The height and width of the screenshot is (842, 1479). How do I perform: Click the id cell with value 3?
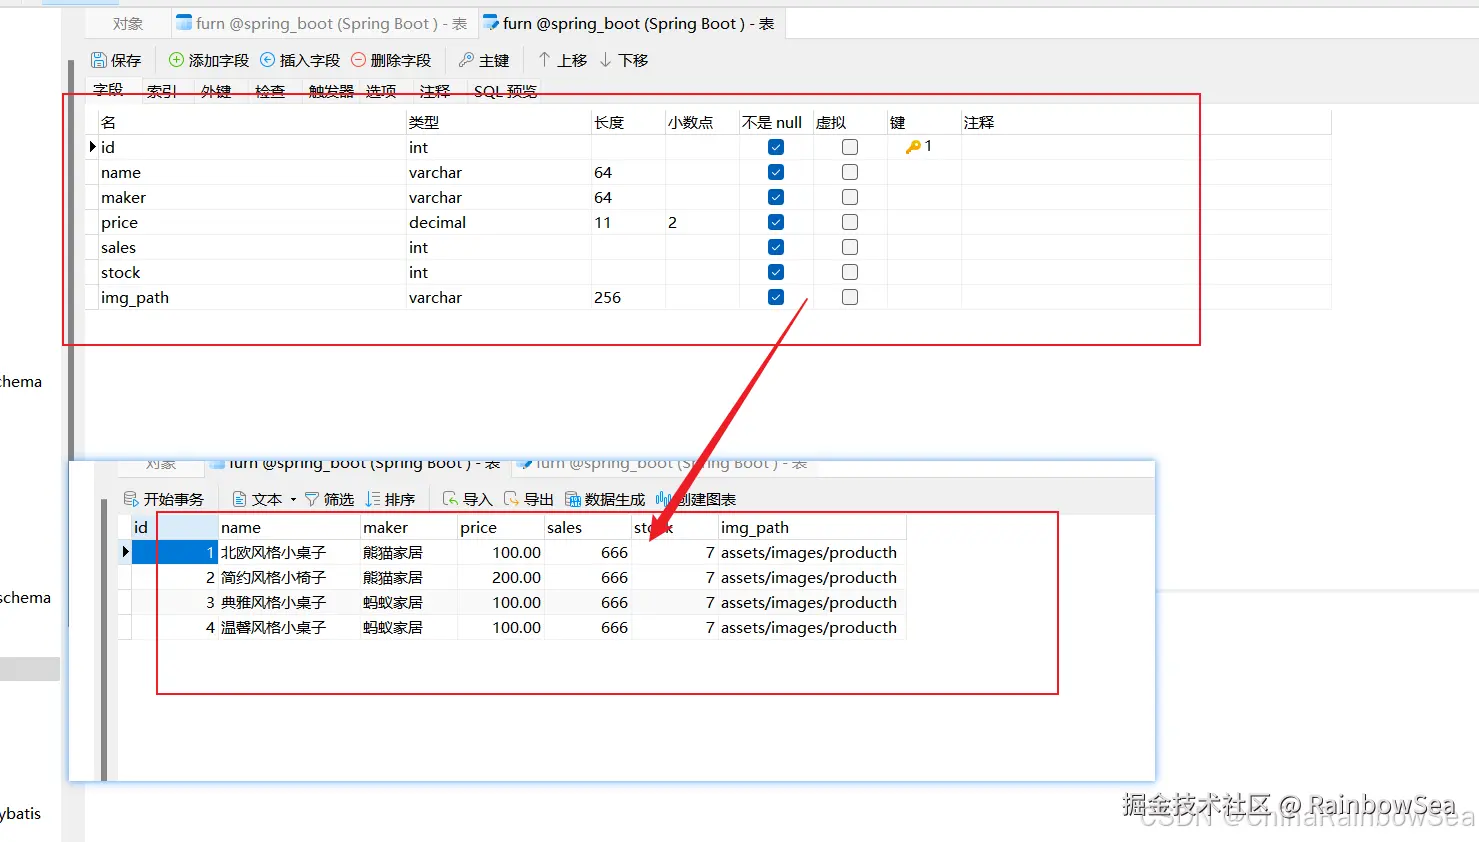tap(175, 602)
